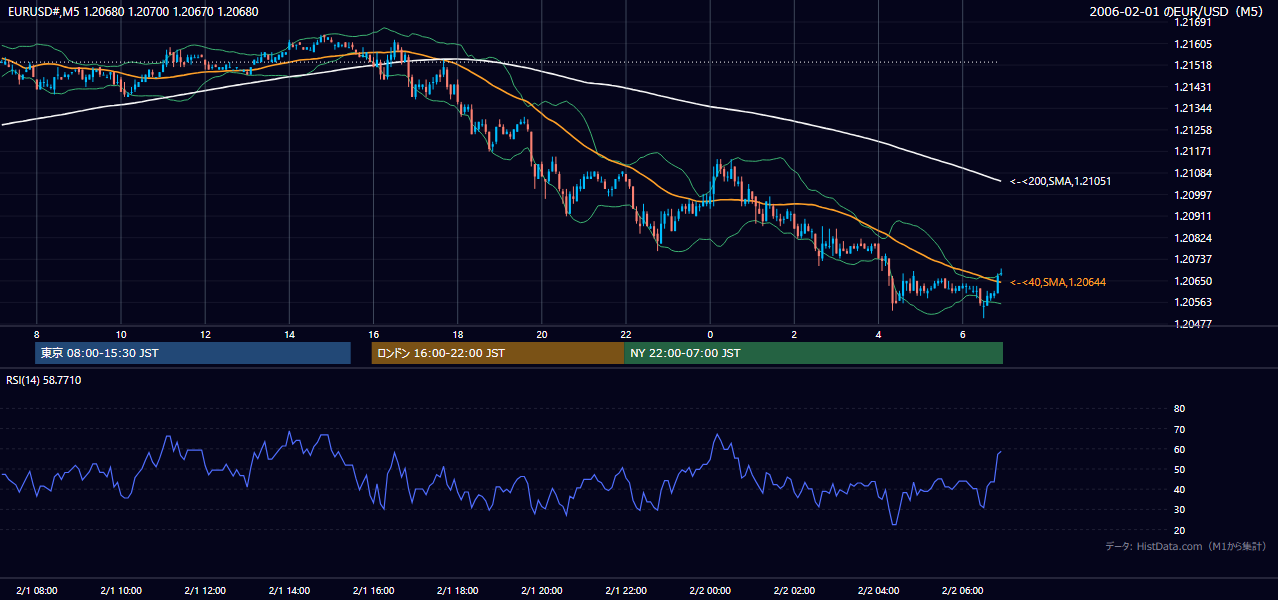Click the 2/1 18:00 time axis label

[457, 590]
